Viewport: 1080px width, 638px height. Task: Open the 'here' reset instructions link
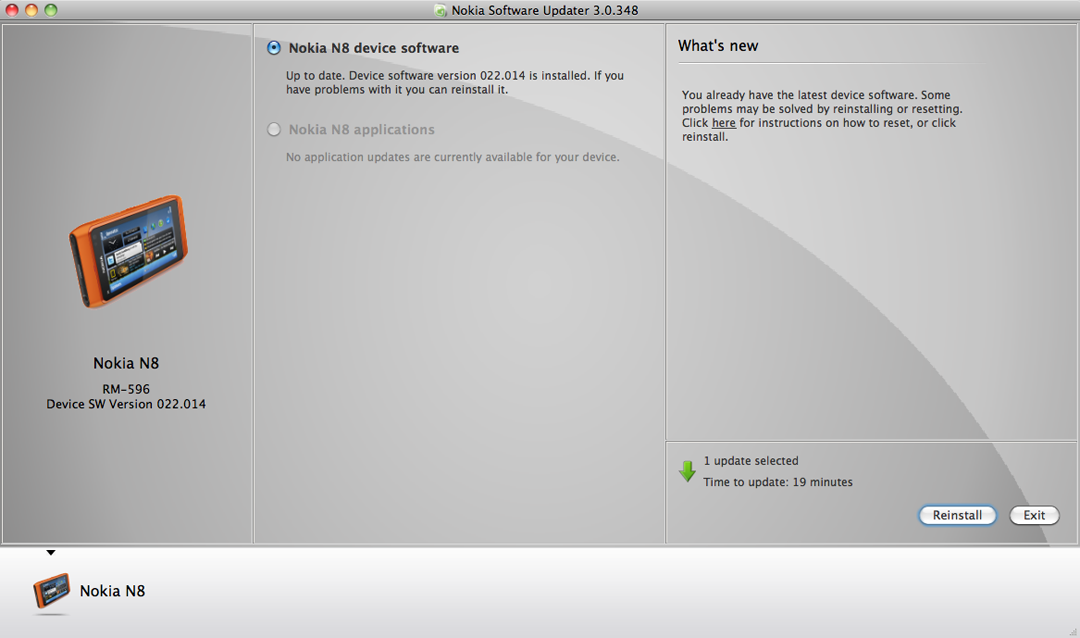[723, 123]
